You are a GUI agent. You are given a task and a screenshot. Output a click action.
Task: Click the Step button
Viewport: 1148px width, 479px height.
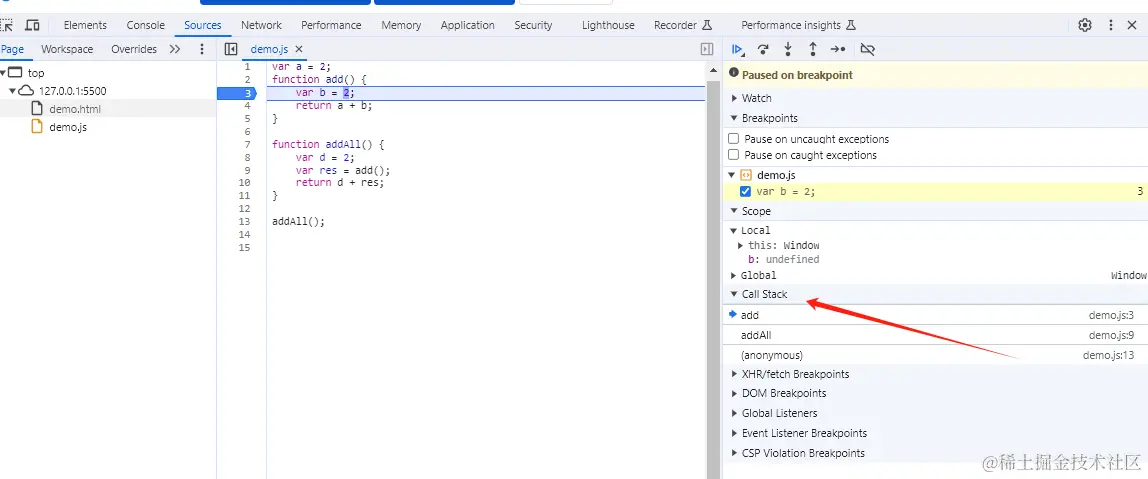point(838,49)
